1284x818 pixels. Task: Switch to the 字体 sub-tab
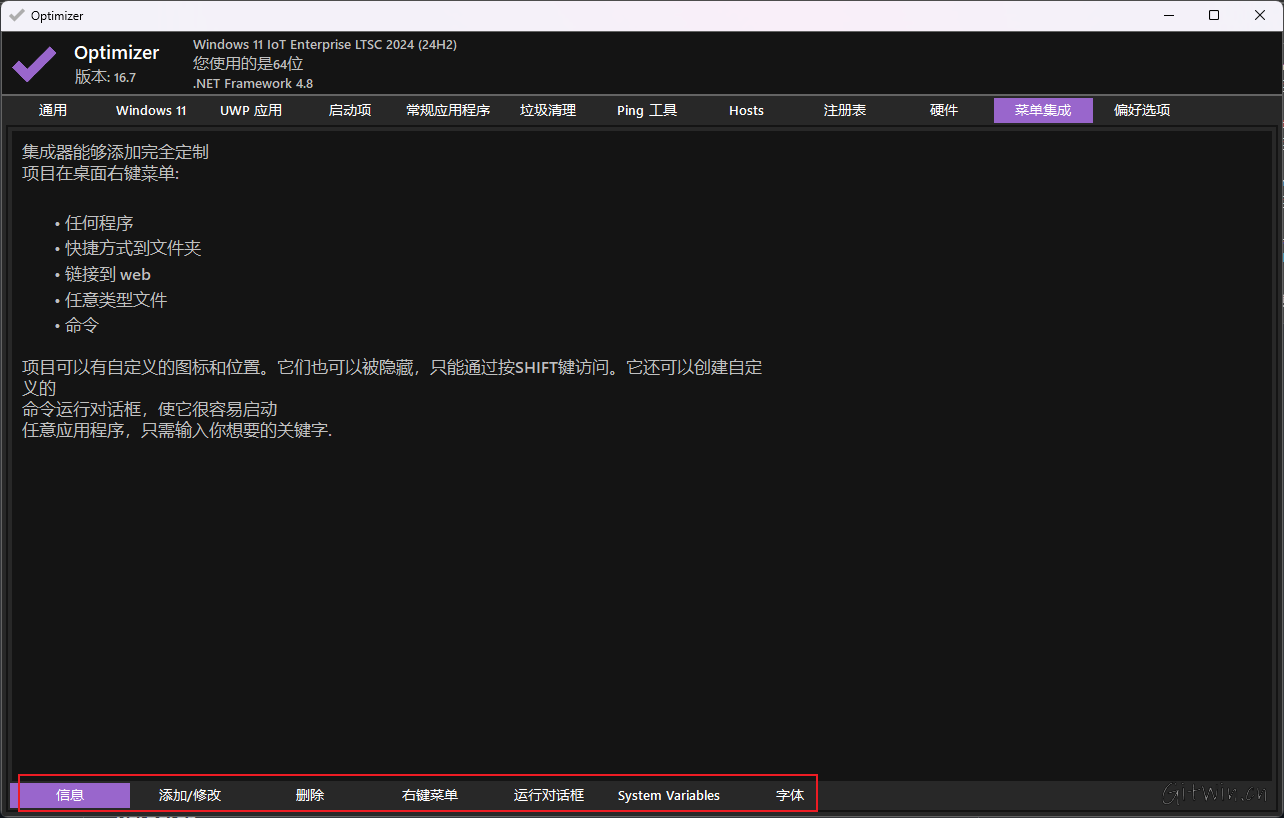coord(789,795)
